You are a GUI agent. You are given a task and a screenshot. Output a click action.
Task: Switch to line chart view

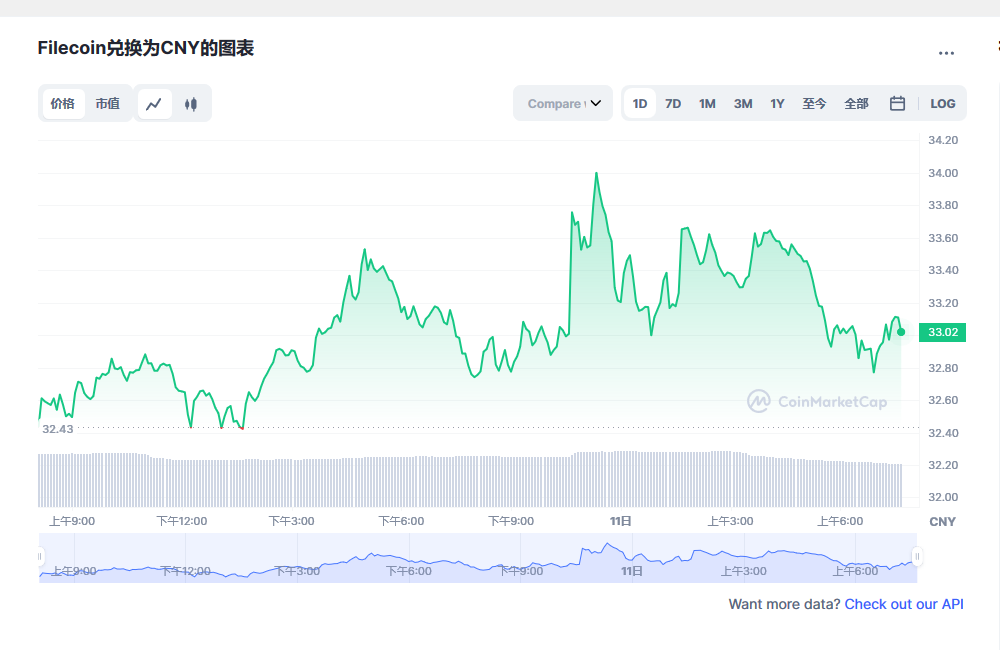tap(154, 103)
